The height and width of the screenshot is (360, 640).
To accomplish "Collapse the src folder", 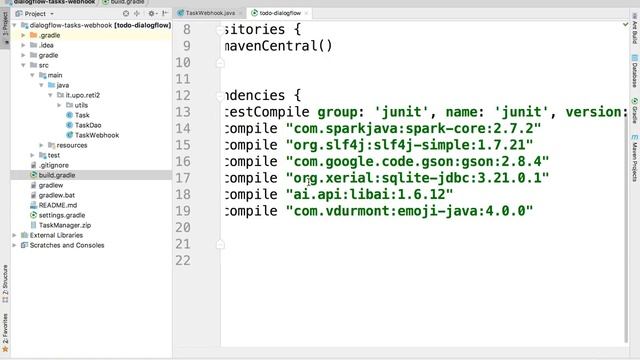I will click(23, 65).
